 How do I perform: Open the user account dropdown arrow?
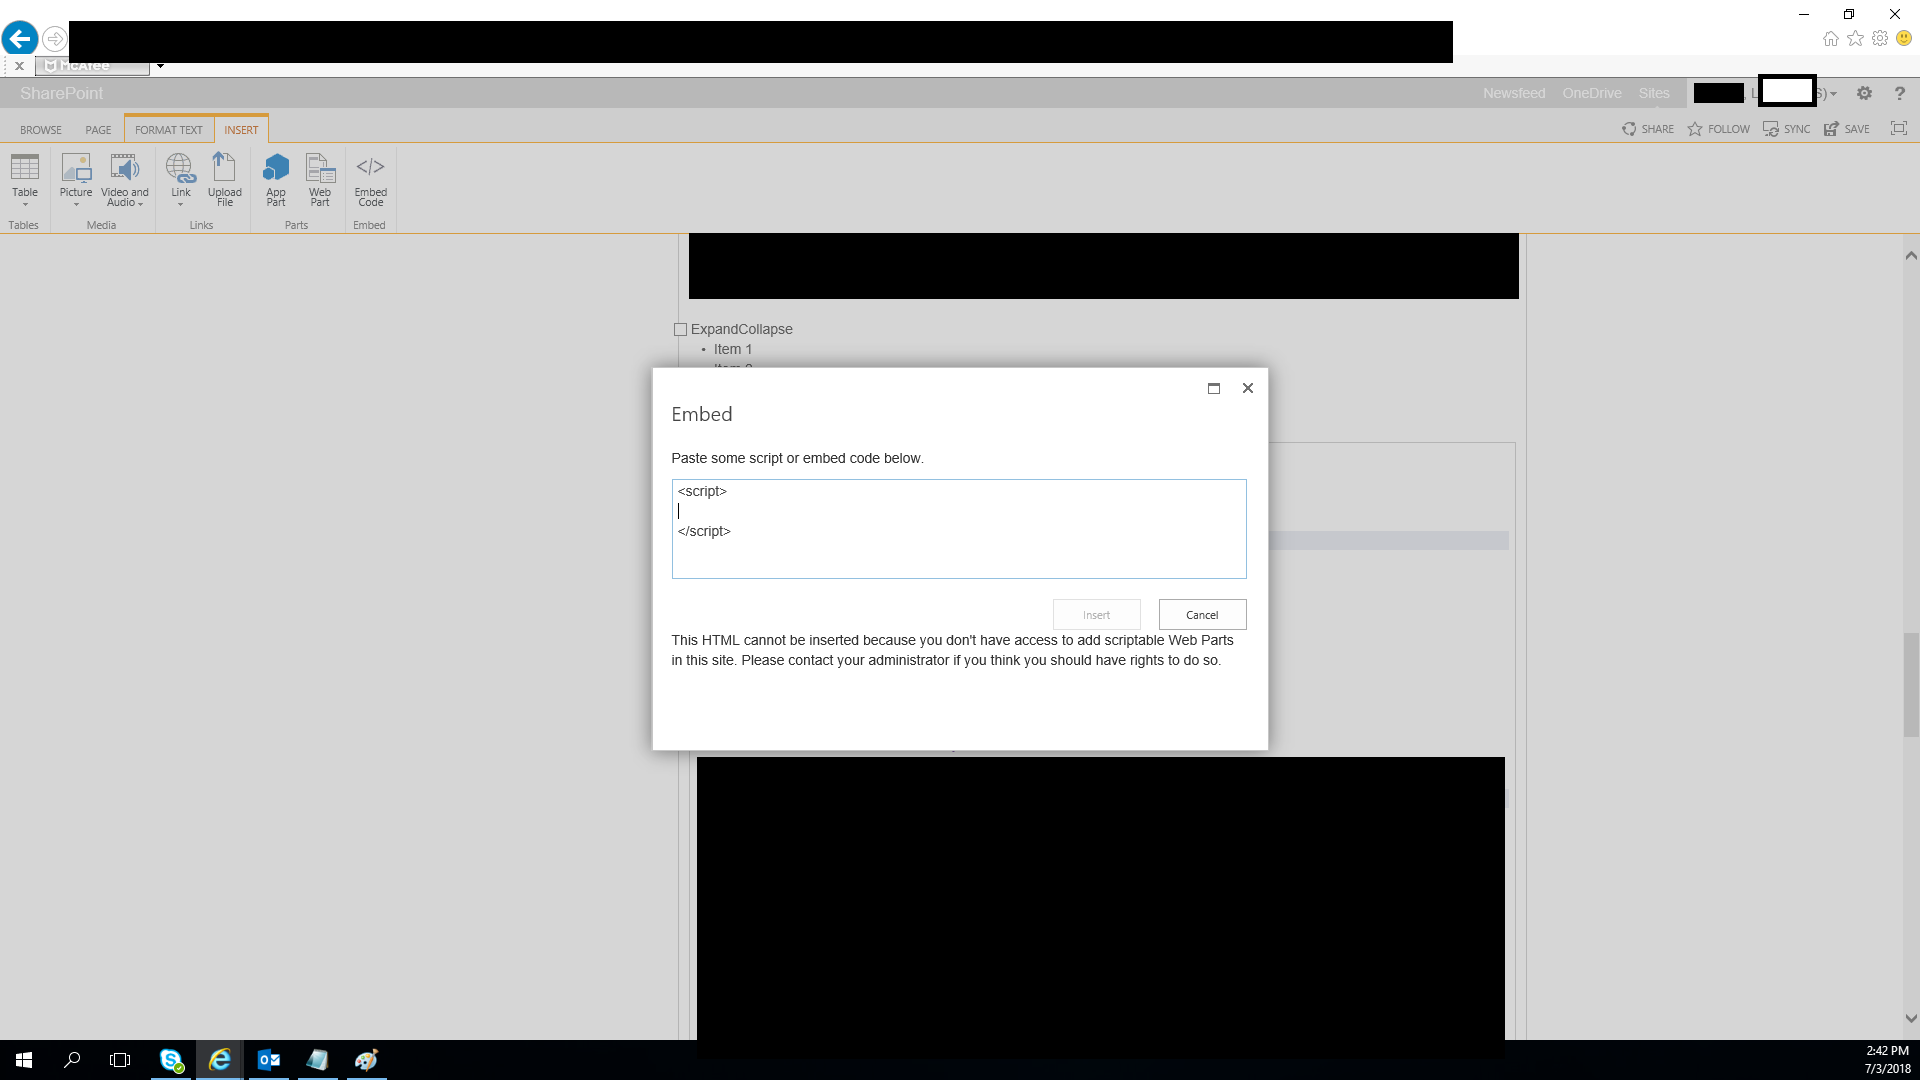click(x=1833, y=94)
